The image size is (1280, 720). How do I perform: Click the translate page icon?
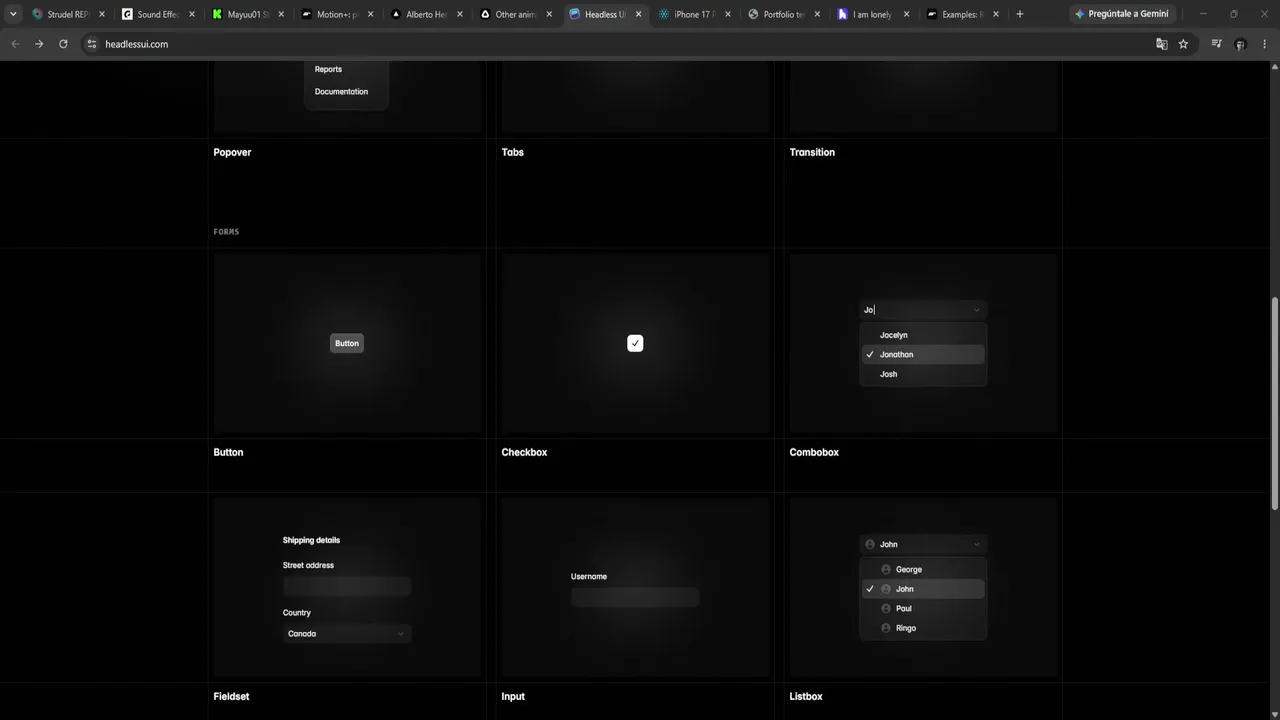point(1162,44)
